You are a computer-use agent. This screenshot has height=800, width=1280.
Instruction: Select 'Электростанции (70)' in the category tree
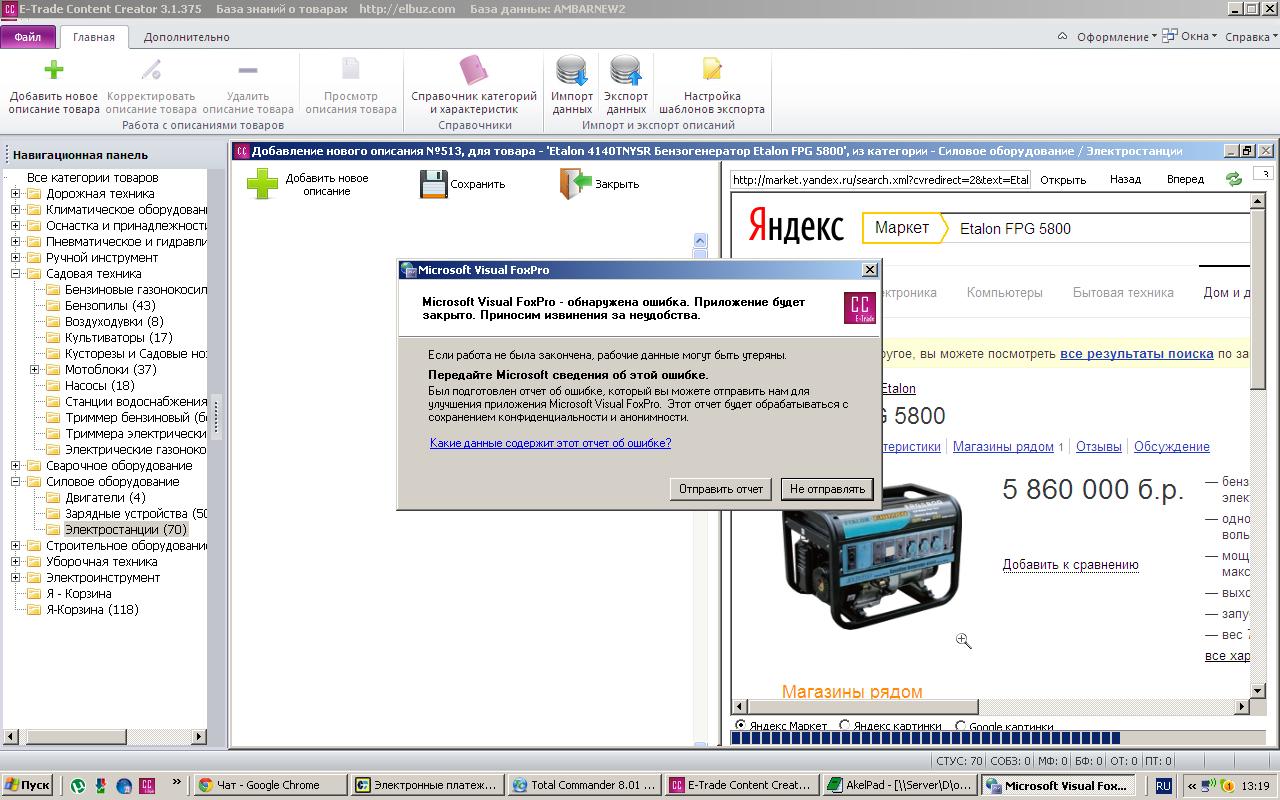[x=125, y=530]
